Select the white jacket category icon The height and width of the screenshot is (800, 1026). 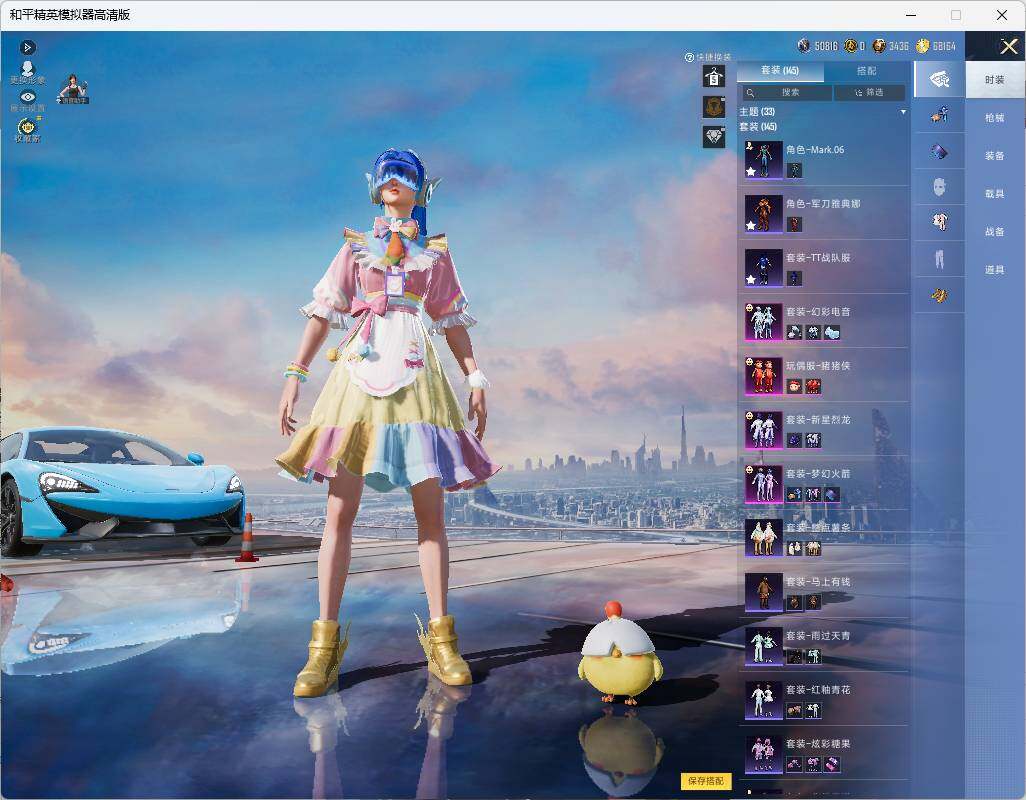(939, 223)
